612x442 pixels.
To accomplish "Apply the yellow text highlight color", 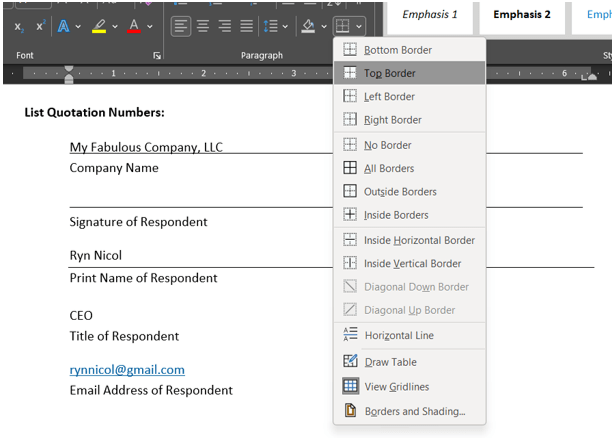I will point(98,26).
